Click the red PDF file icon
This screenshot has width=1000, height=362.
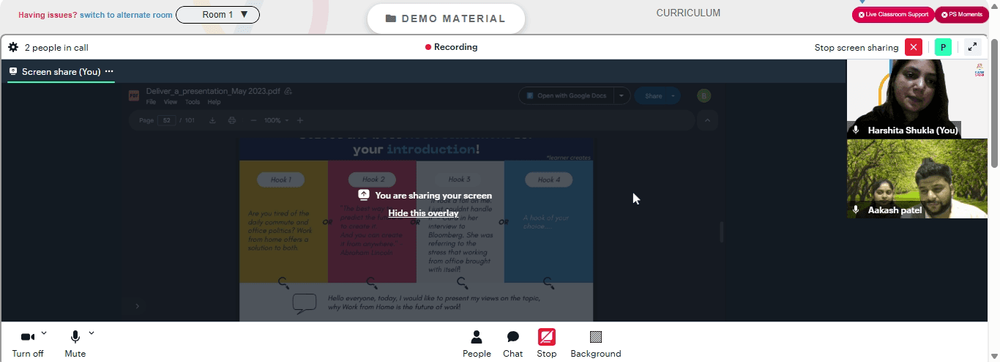pos(134,96)
